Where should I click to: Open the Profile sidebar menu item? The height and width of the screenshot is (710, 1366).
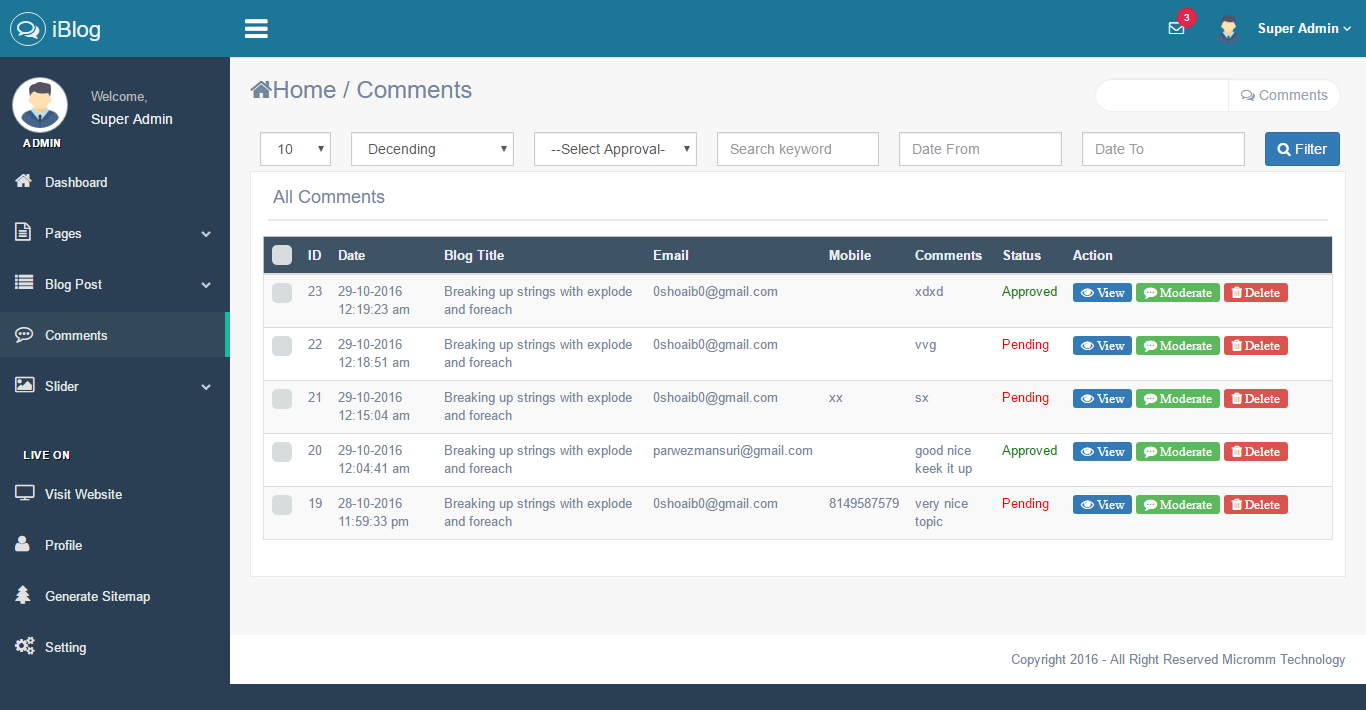pos(63,545)
